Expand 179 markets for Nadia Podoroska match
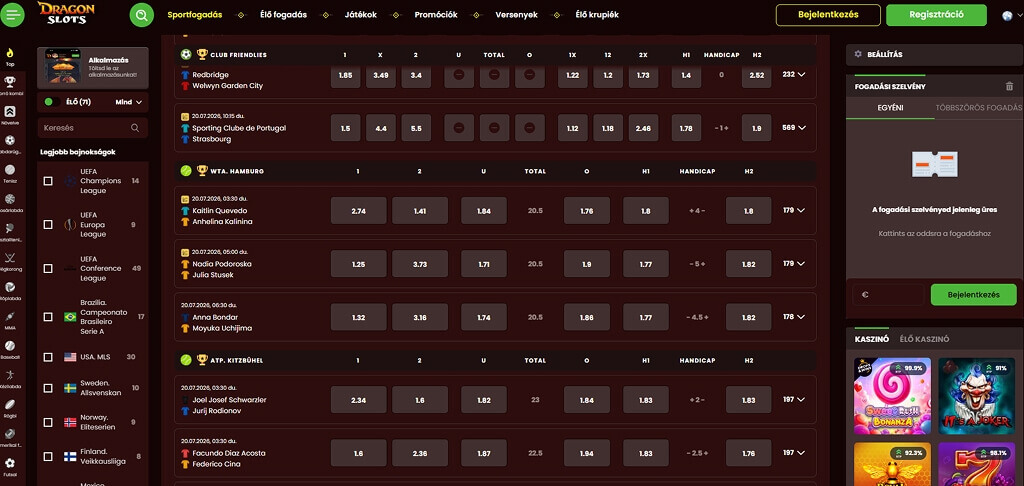The width and height of the screenshot is (1024, 486). [793, 263]
